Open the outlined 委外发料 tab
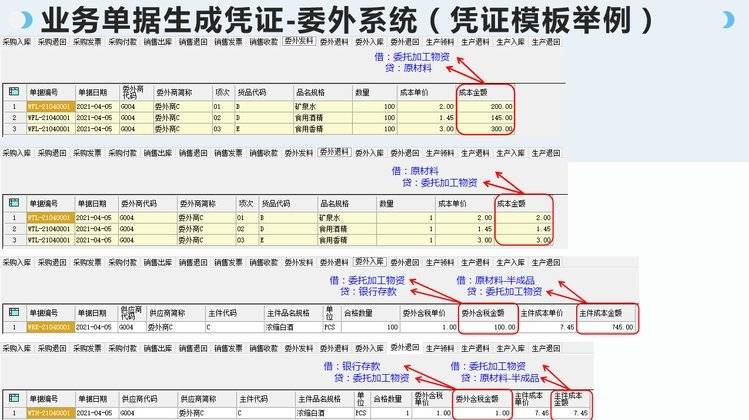 click(298, 42)
